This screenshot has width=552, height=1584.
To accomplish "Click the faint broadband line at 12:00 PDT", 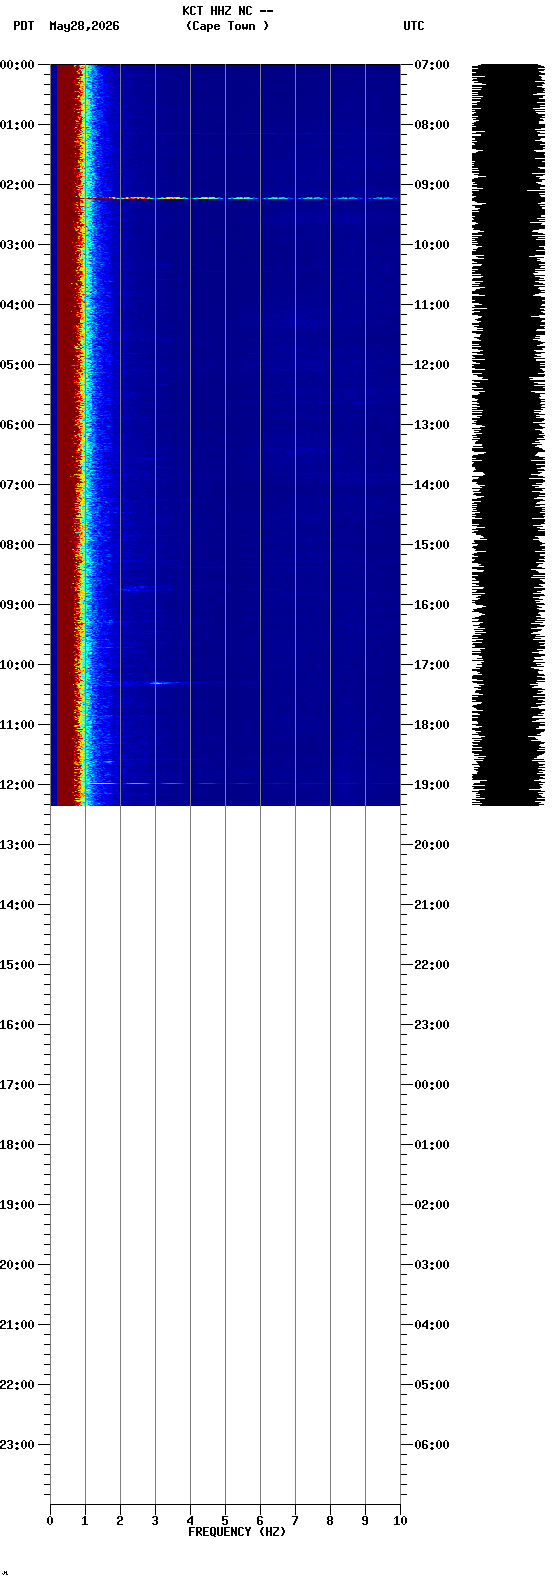I will 170,783.
